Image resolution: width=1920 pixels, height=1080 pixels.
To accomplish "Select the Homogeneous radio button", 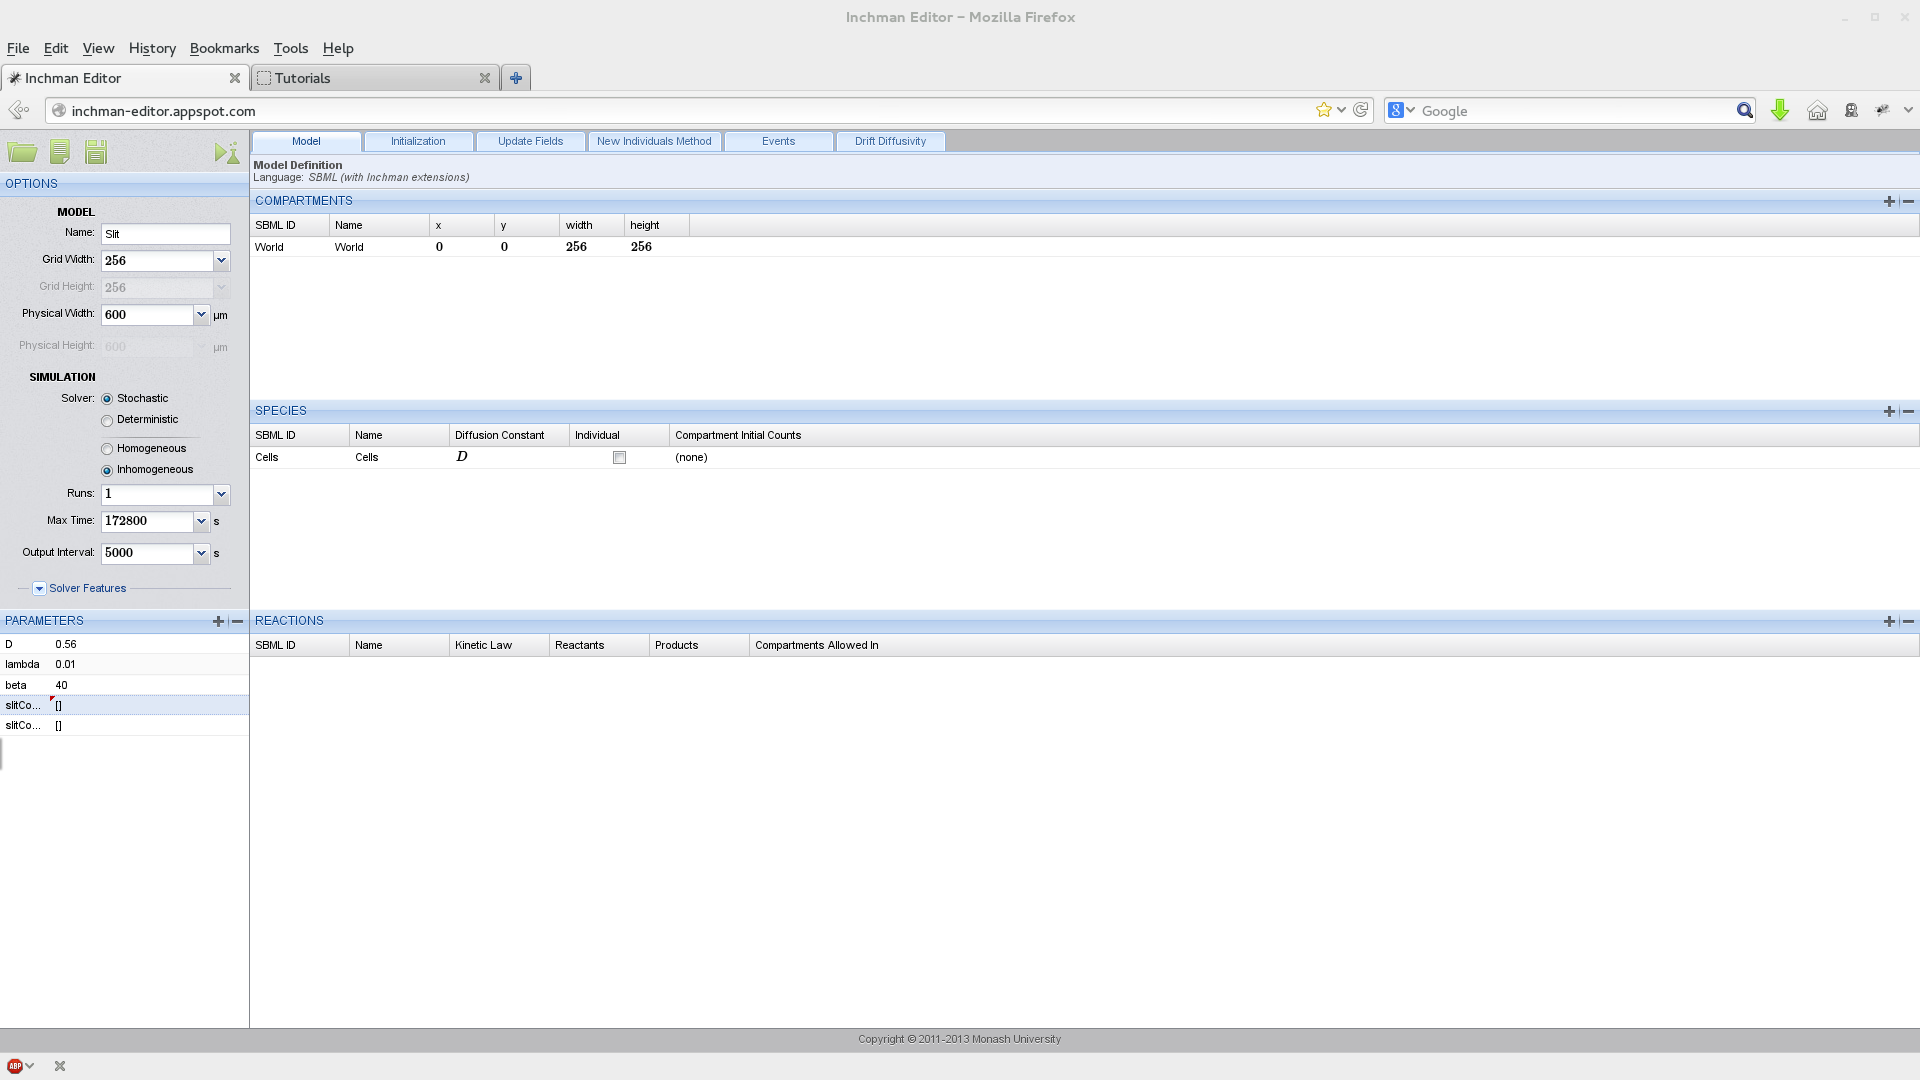I will (107, 449).
